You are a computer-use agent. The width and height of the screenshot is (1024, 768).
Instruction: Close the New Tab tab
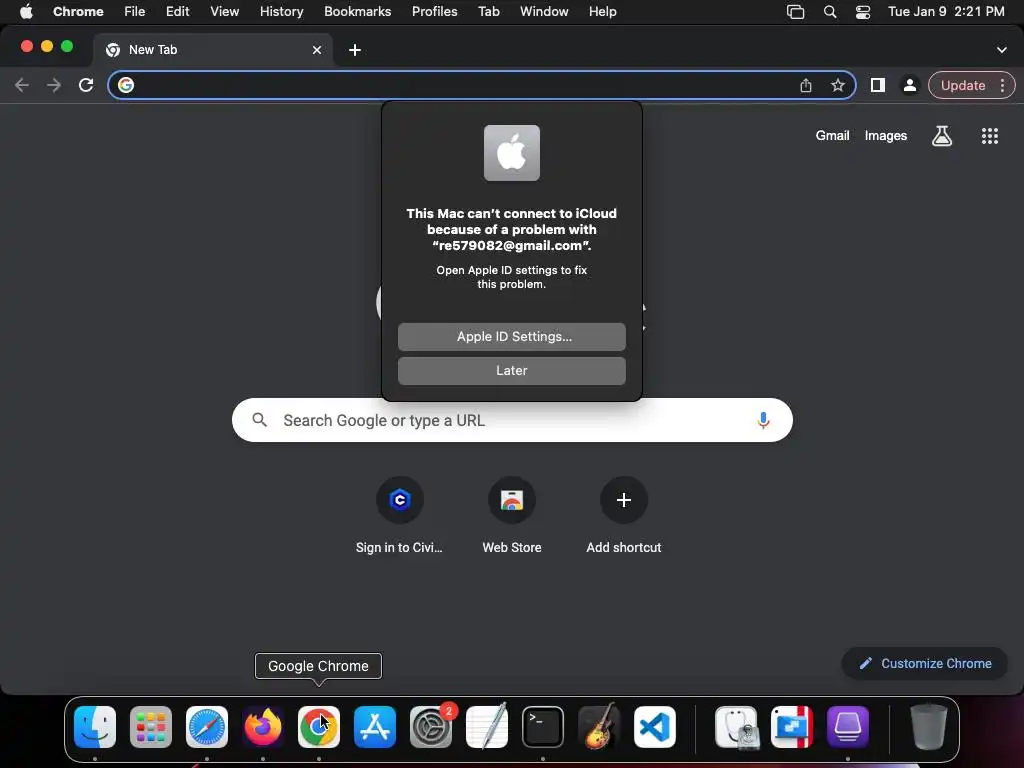tap(317, 50)
